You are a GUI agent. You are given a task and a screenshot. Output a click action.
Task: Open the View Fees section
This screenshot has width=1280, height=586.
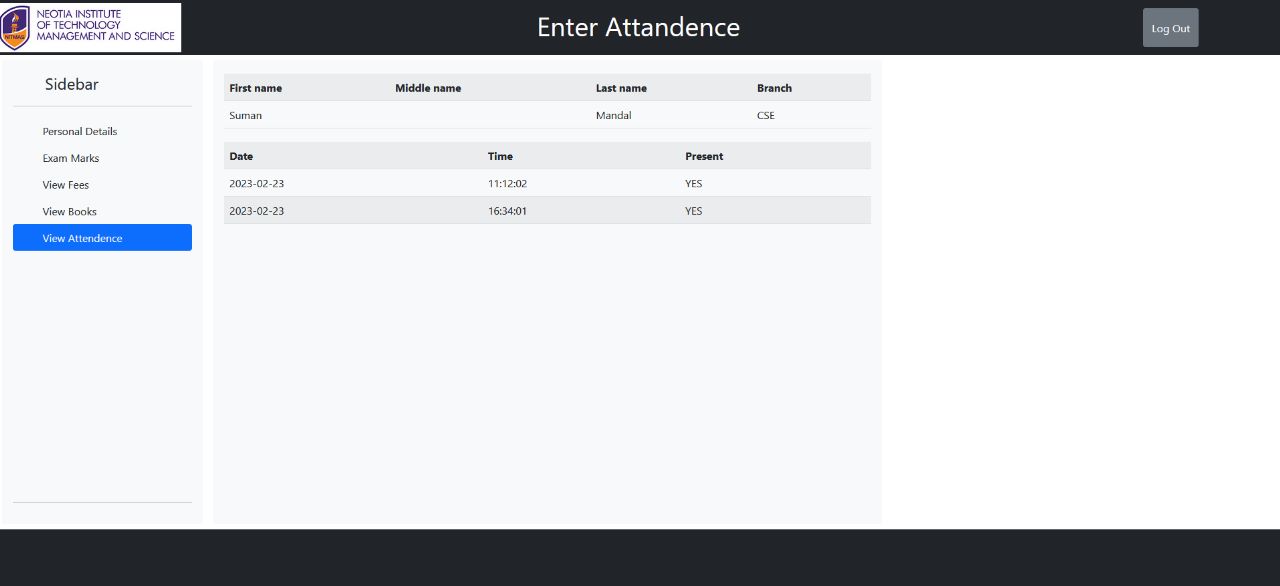(x=65, y=185)
